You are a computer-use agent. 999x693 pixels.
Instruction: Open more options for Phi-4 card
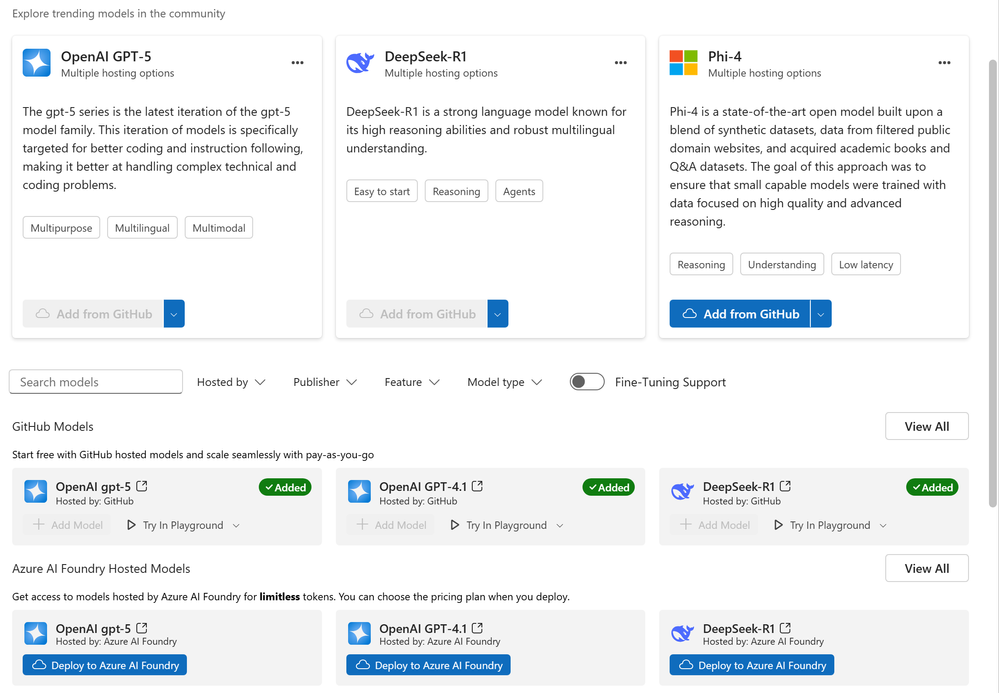point(944,62)
